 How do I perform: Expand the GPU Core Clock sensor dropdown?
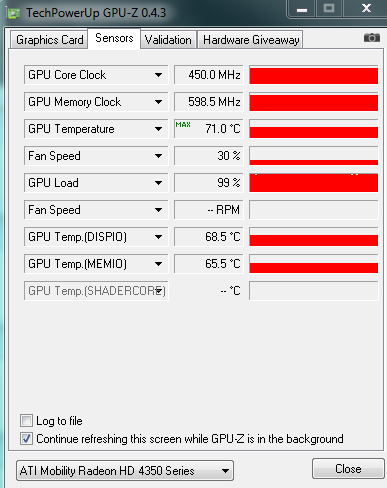tap(158, 75)
